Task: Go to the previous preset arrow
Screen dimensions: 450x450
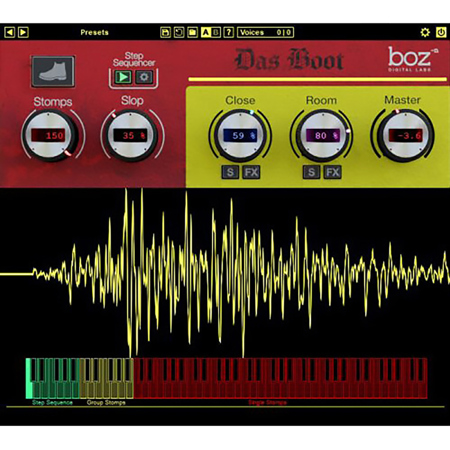Action: pos(10,32)
